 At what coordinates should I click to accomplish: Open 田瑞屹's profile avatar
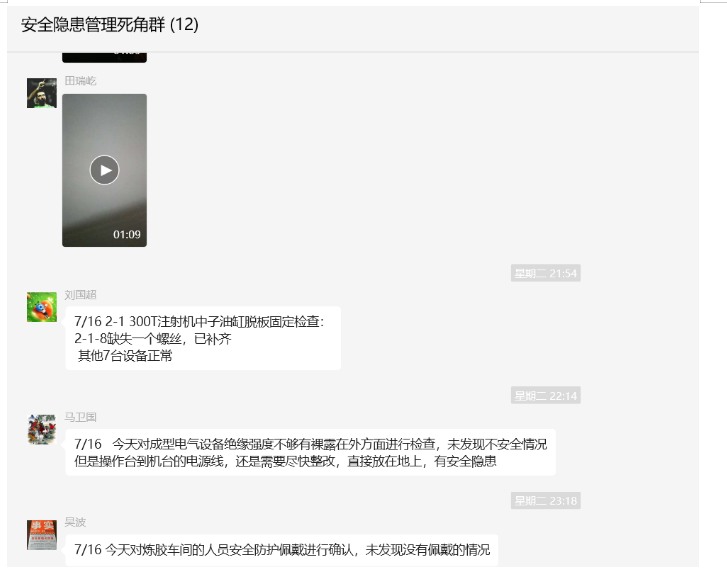coord(42,93)
